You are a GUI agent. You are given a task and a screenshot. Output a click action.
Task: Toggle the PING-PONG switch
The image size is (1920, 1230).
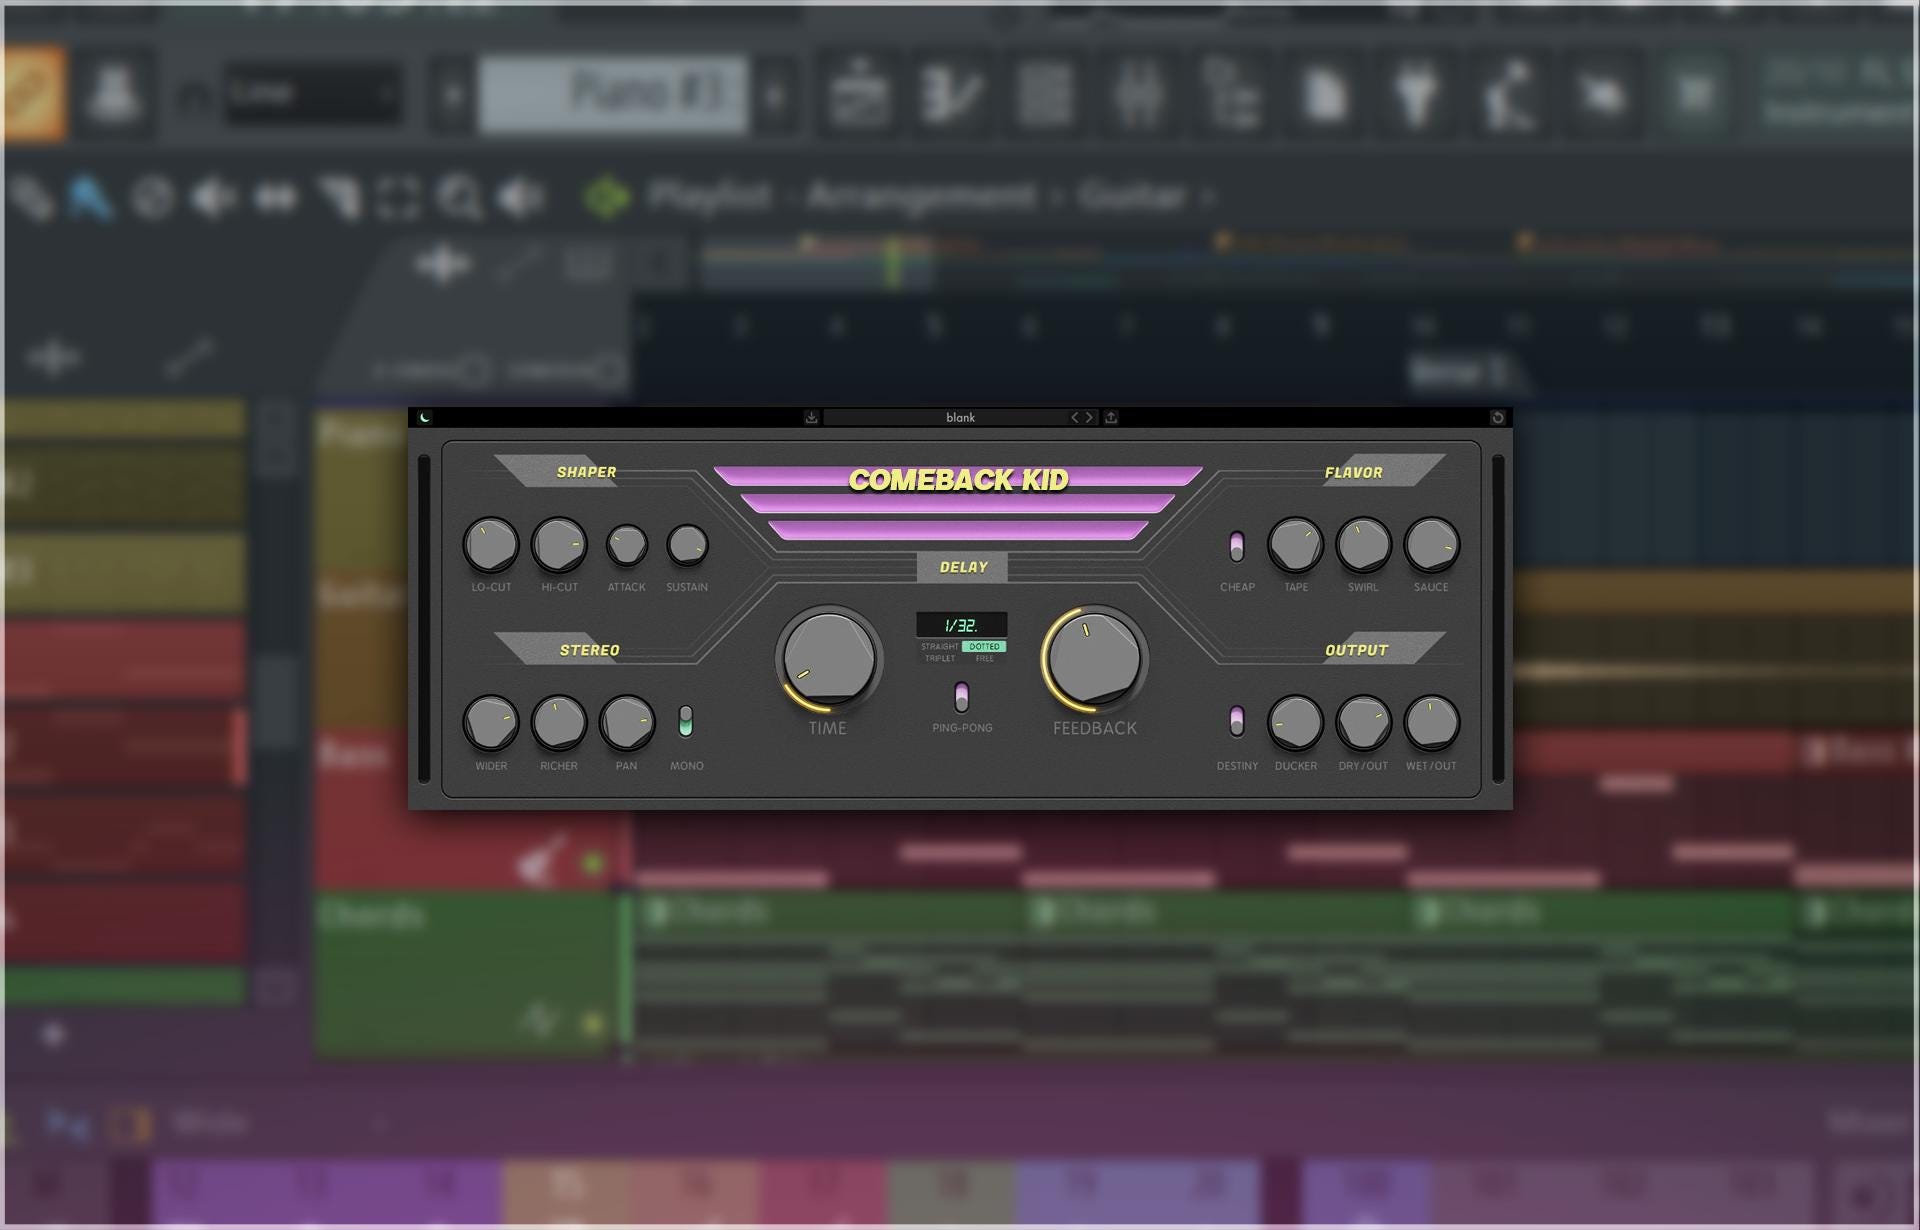coord(961,696)
